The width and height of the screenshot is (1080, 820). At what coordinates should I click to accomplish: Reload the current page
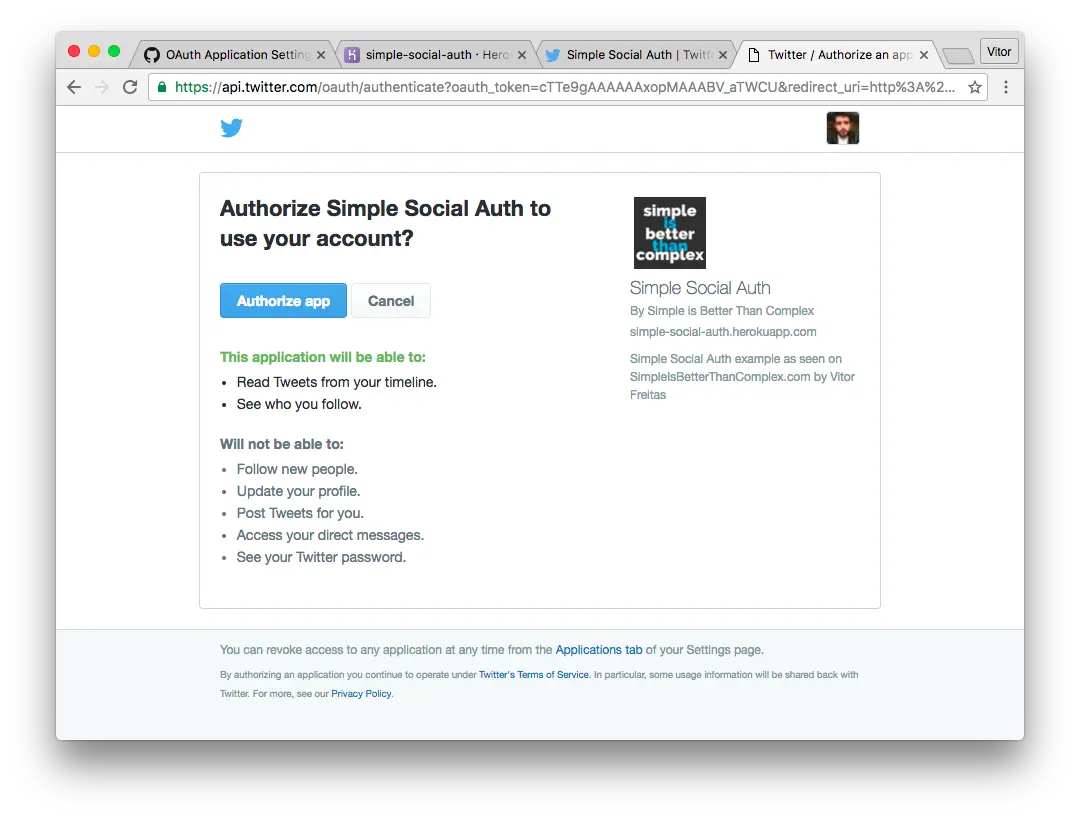tap(130, 87)
